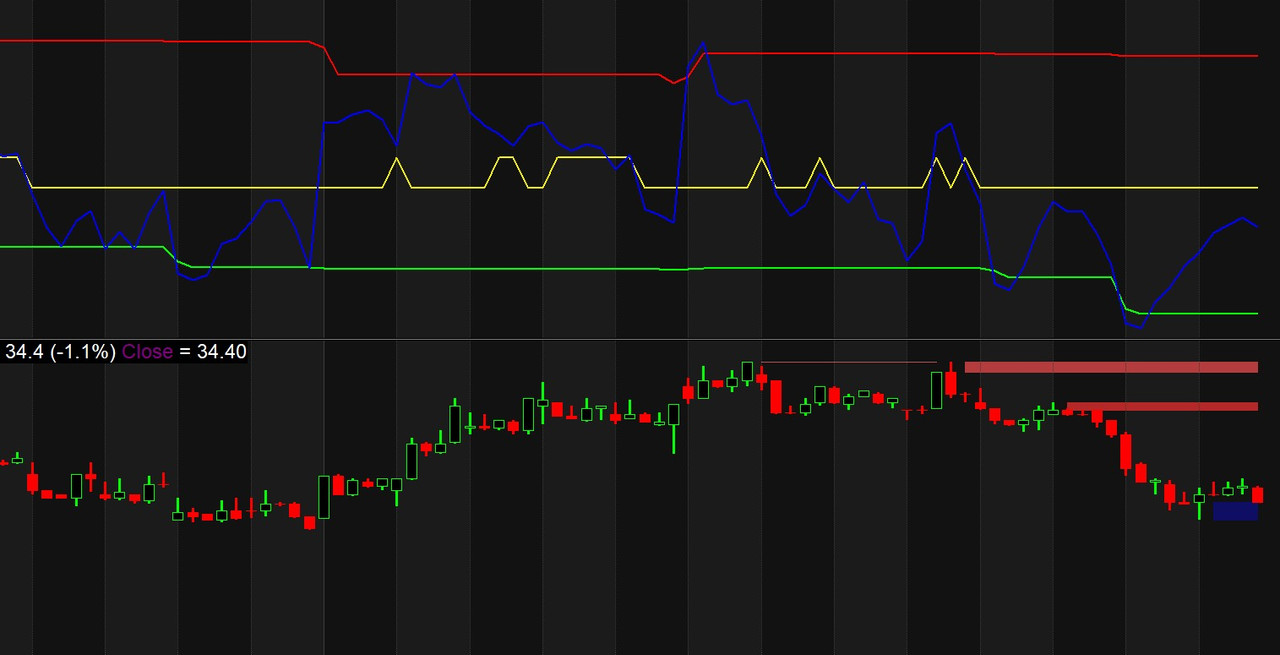Select the upper red resistance zone bar

point(1111,367)
